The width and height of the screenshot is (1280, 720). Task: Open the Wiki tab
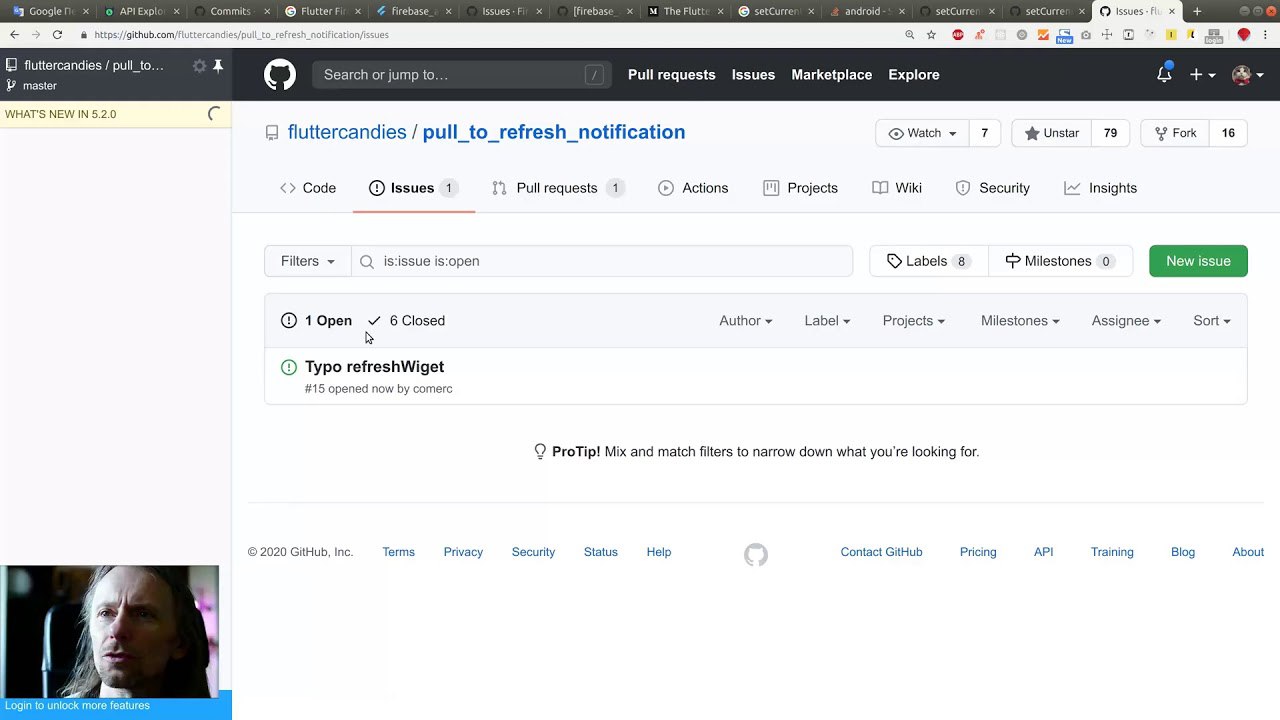pos(897,188)
